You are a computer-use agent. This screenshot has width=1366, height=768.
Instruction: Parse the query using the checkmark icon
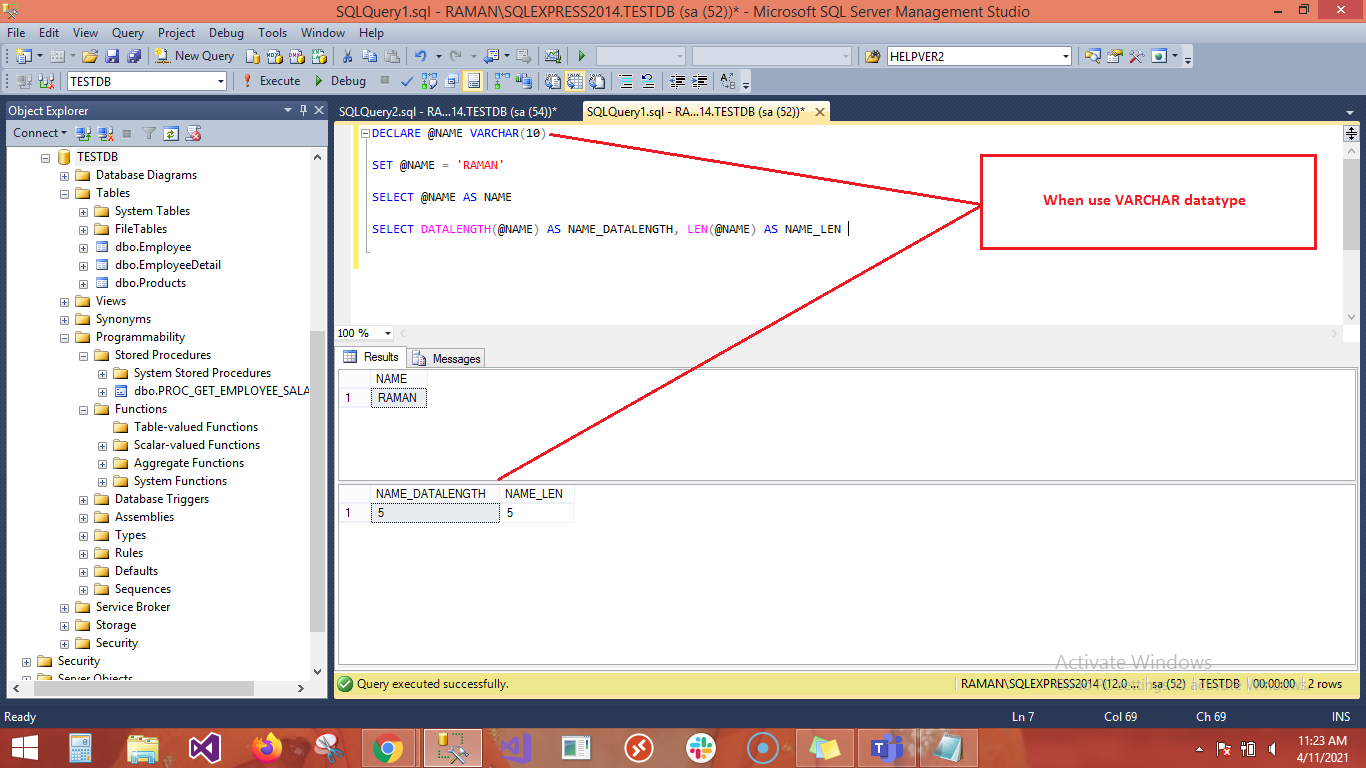click(407, 81)
